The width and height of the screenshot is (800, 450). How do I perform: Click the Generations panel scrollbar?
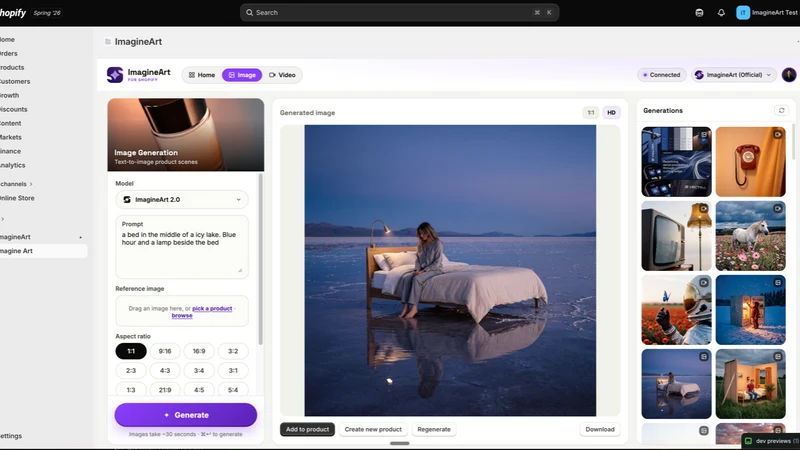[794, 141]
